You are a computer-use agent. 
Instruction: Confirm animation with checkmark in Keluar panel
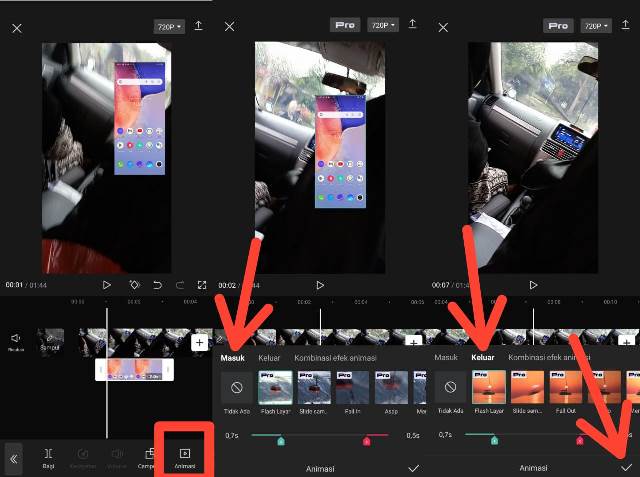pos(627,467)
